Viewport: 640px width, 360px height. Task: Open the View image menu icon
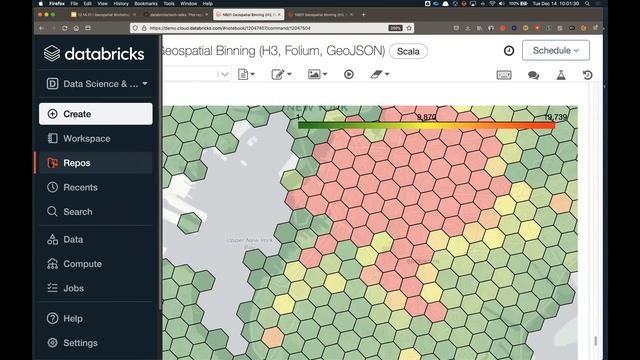317,74
